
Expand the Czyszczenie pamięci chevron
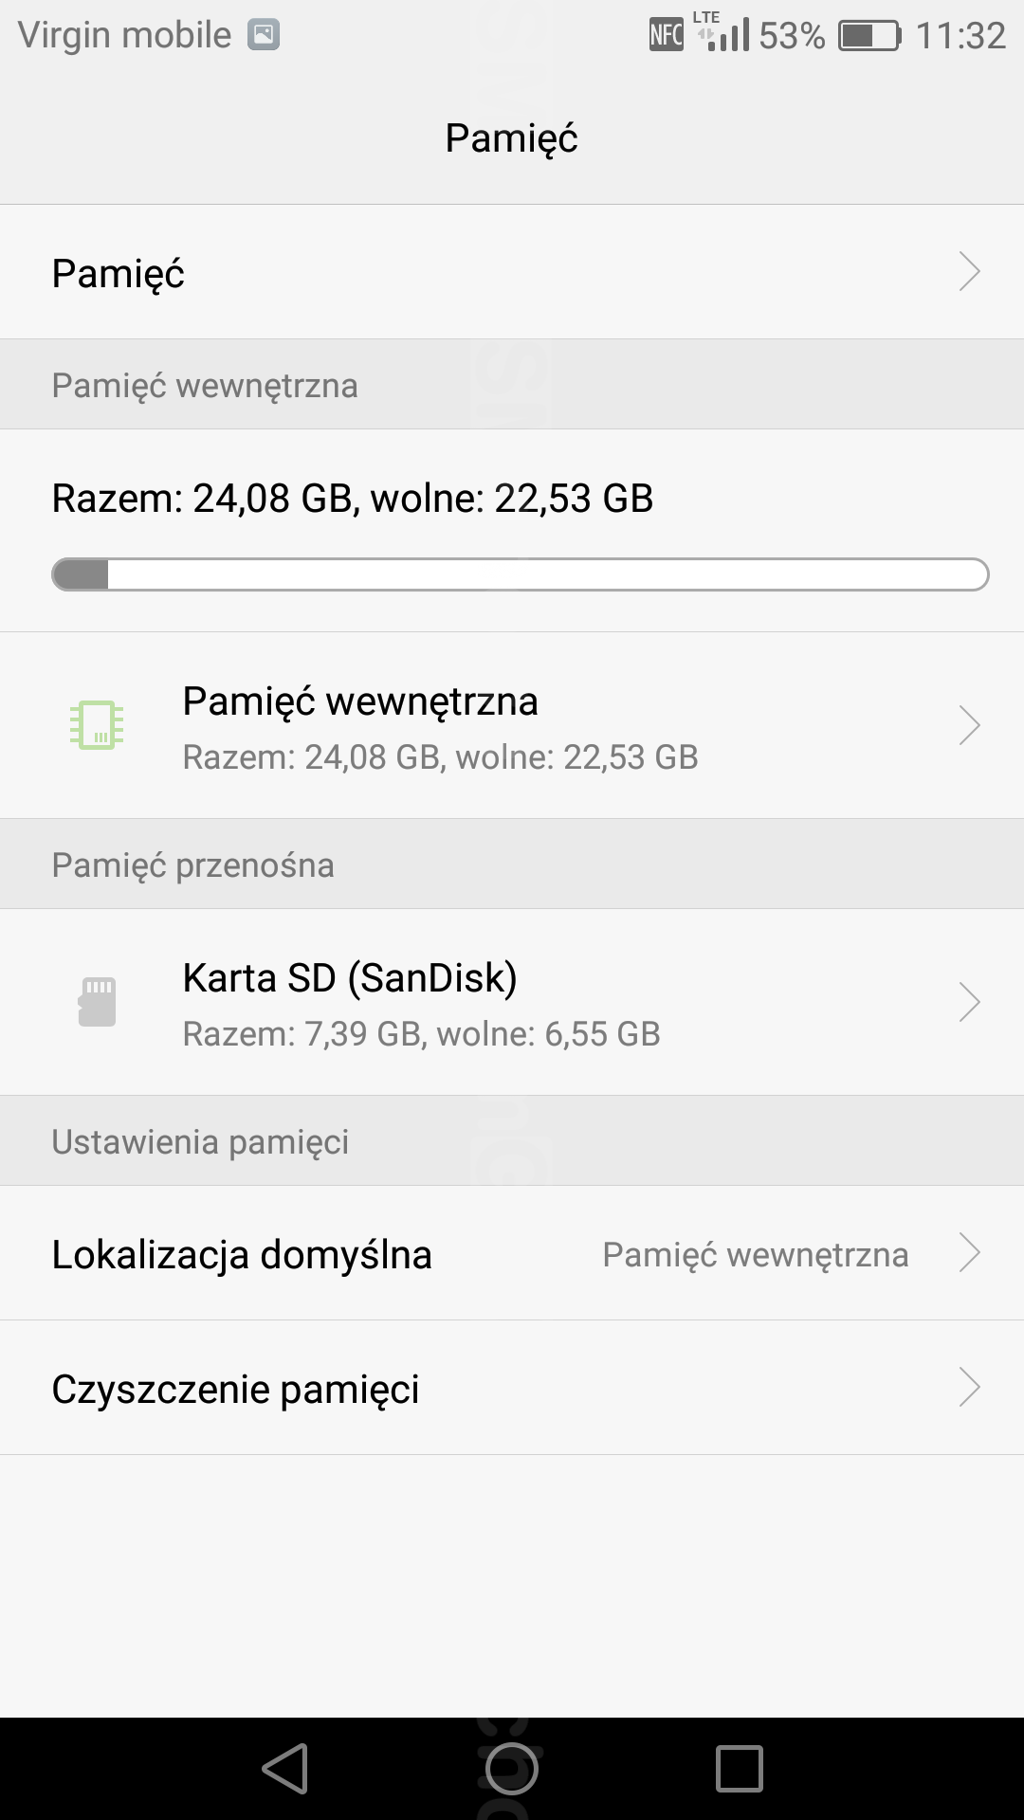(x=968, y=1388)
